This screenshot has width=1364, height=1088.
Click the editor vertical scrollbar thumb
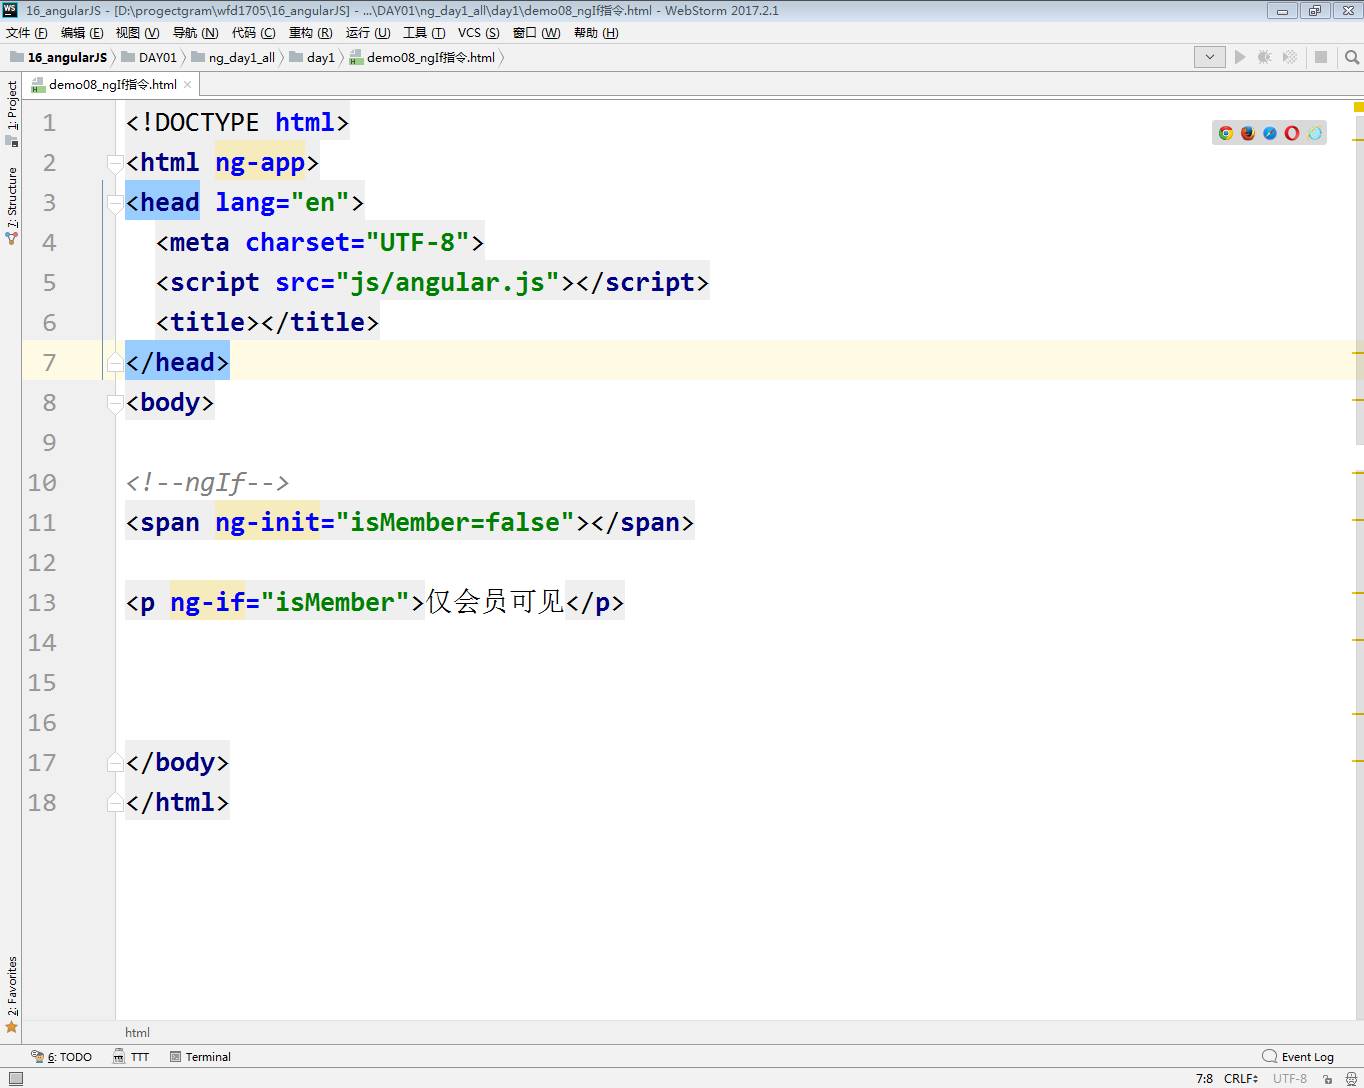pos(1359,280)
